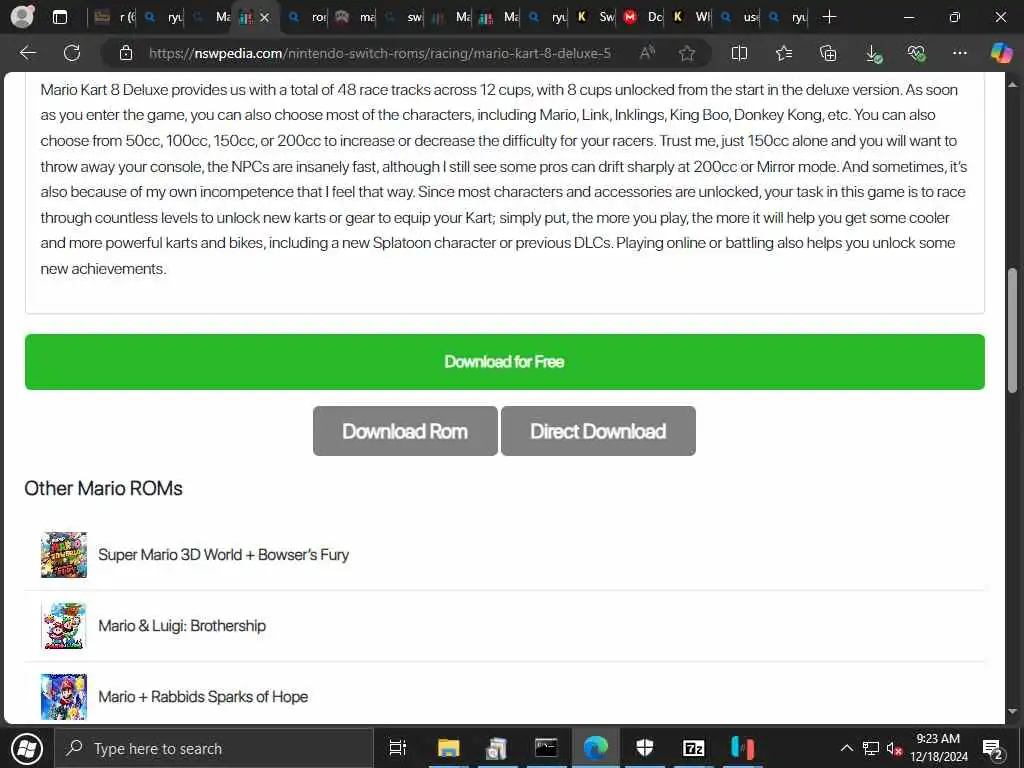Go back to the previous page
This screenshot has width=1024, height=768.
click(x=27, y=53)
